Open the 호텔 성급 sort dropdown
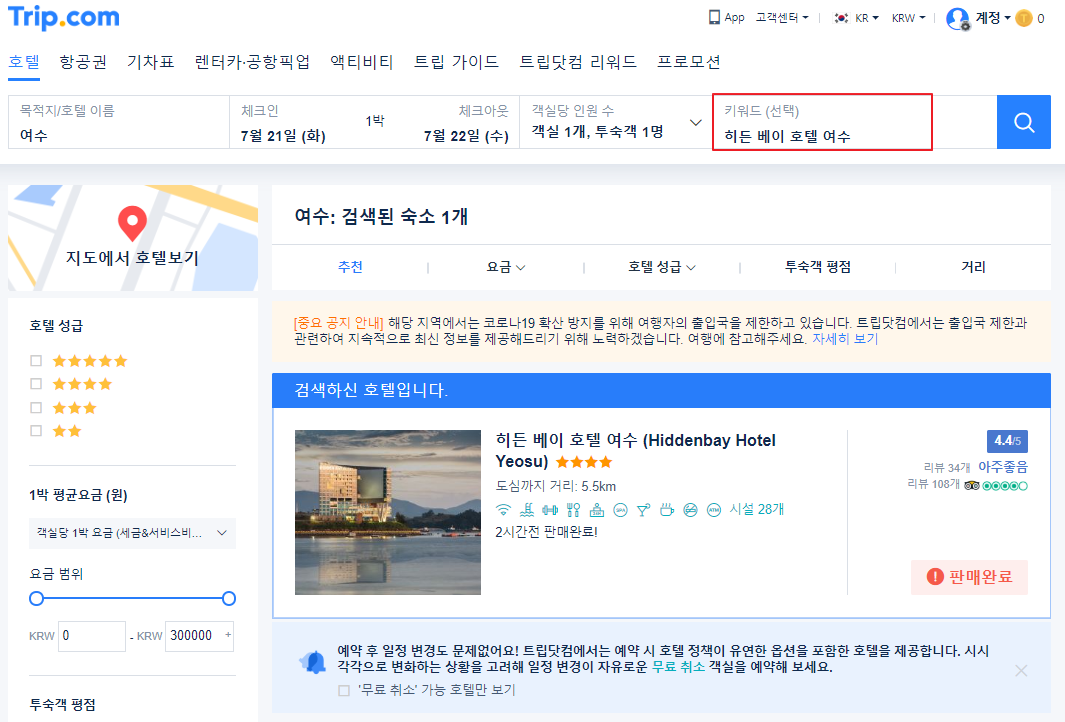Screen dimensions: 1065x722 coord(662,267)
